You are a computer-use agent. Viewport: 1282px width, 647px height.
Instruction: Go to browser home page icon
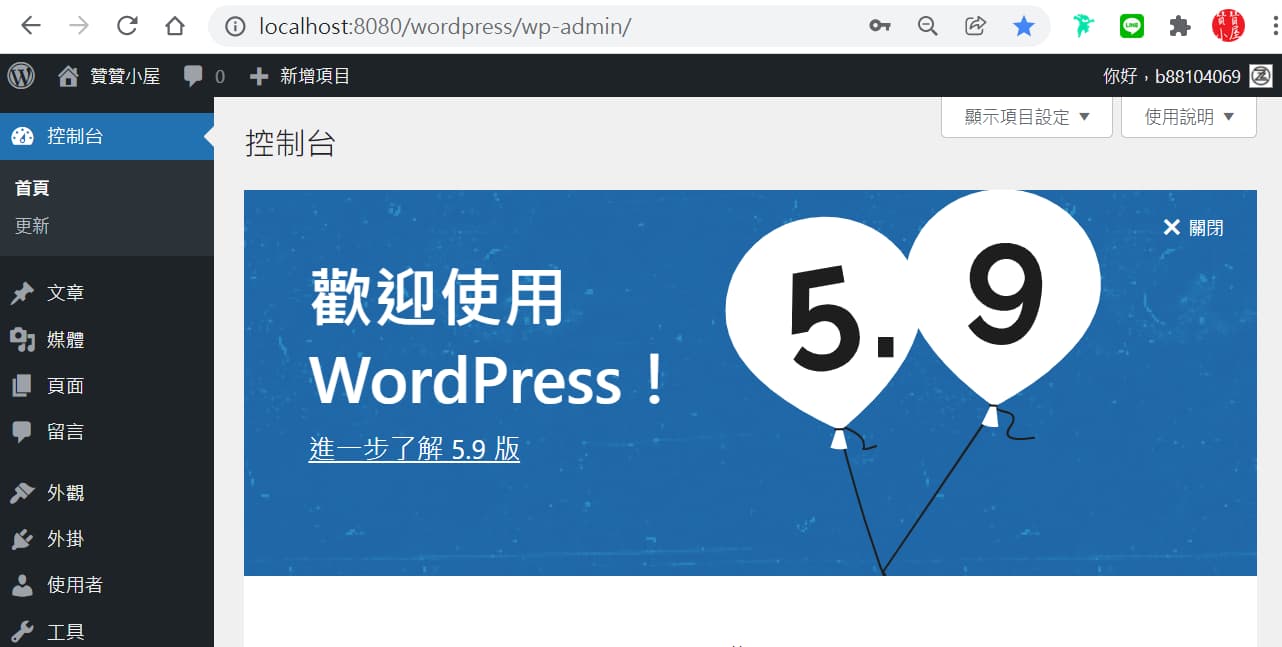pyautogui.click(x=175, y=26)
